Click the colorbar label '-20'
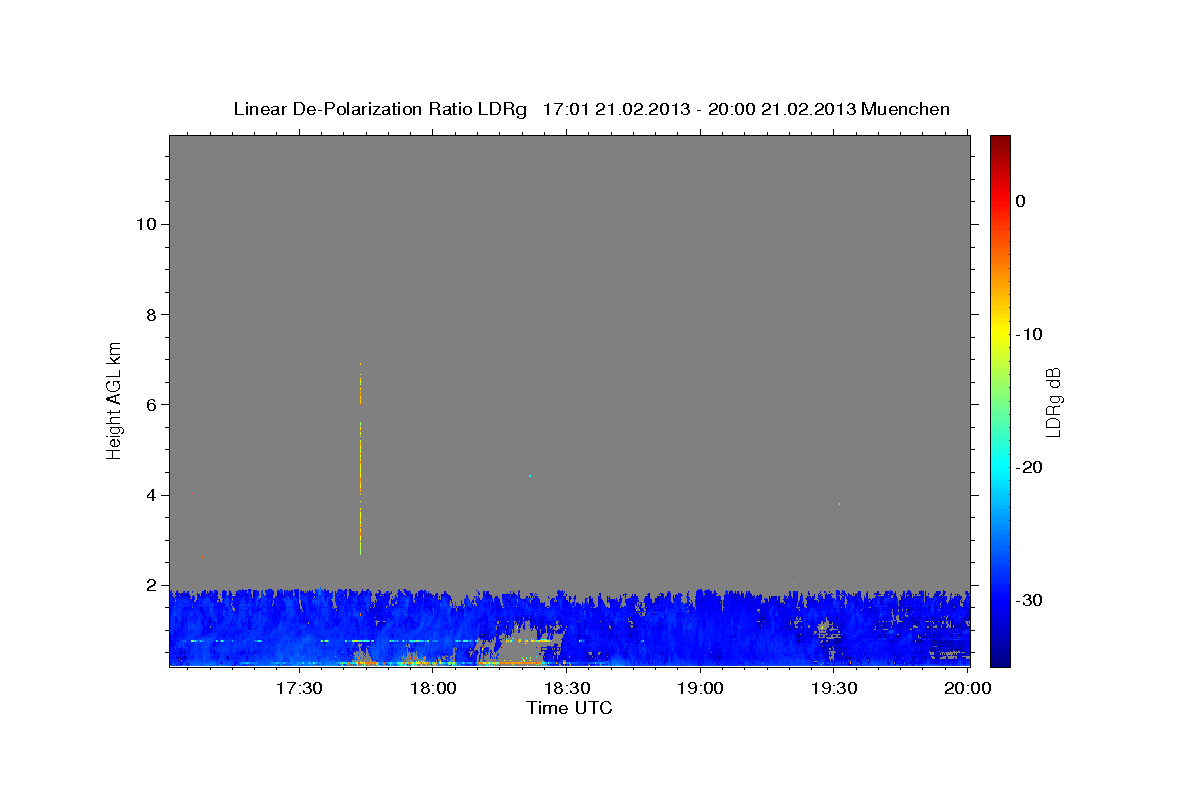1200x800 pixels. [x=1029, y=467]
